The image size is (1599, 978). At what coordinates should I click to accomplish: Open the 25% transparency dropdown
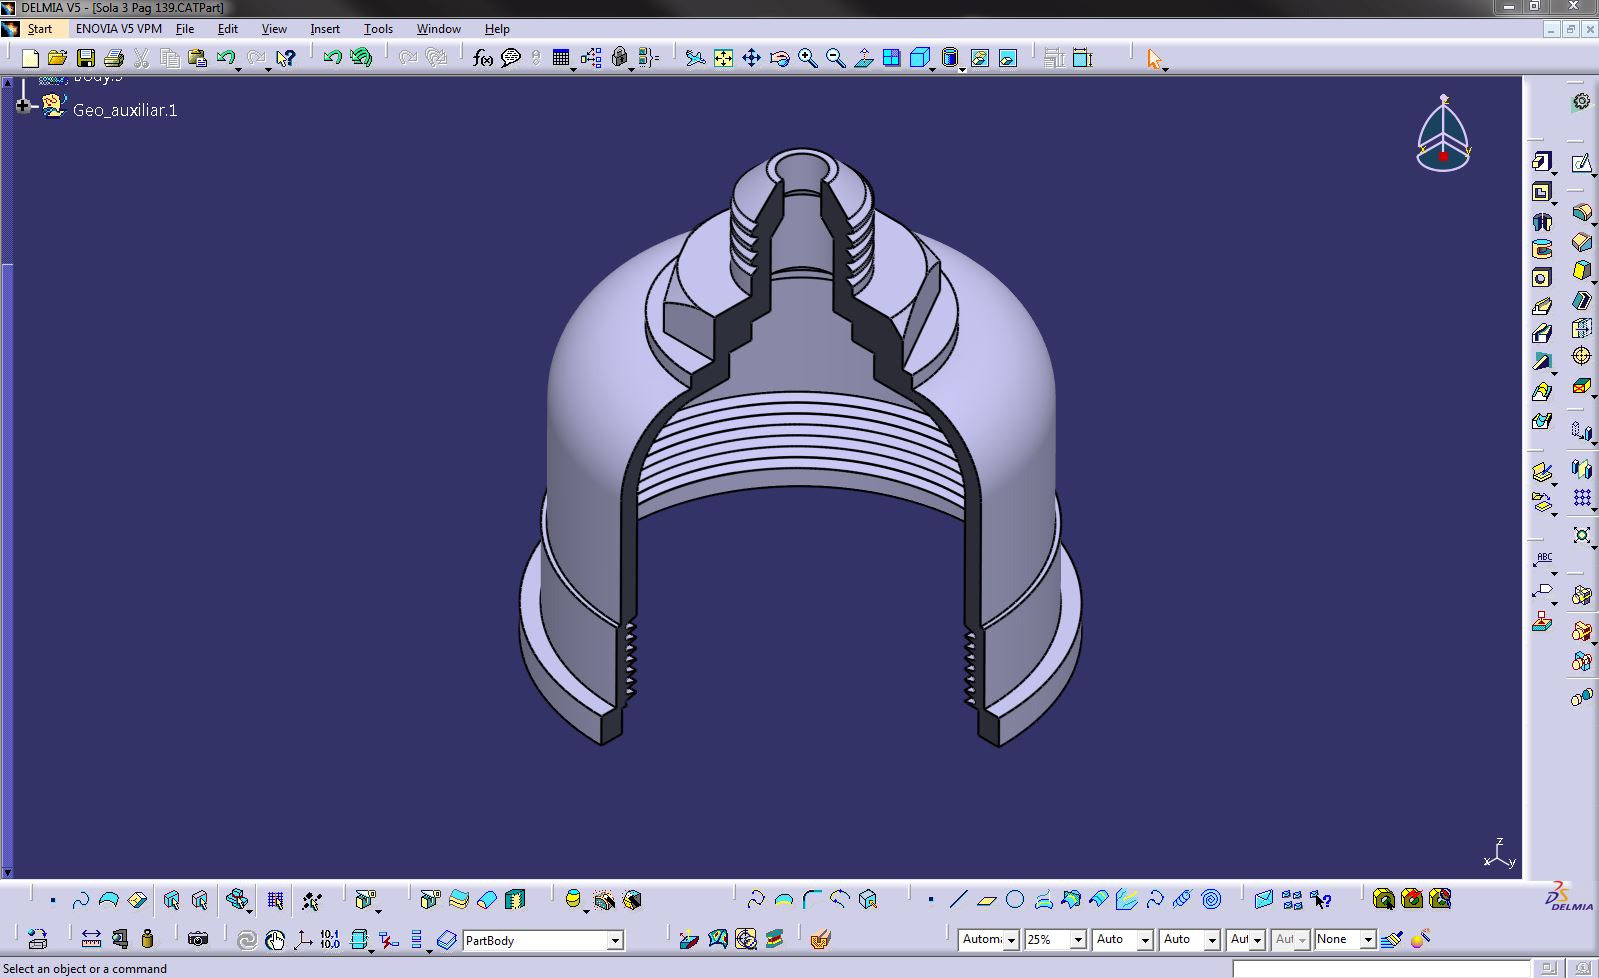(x=1078, y=940)
